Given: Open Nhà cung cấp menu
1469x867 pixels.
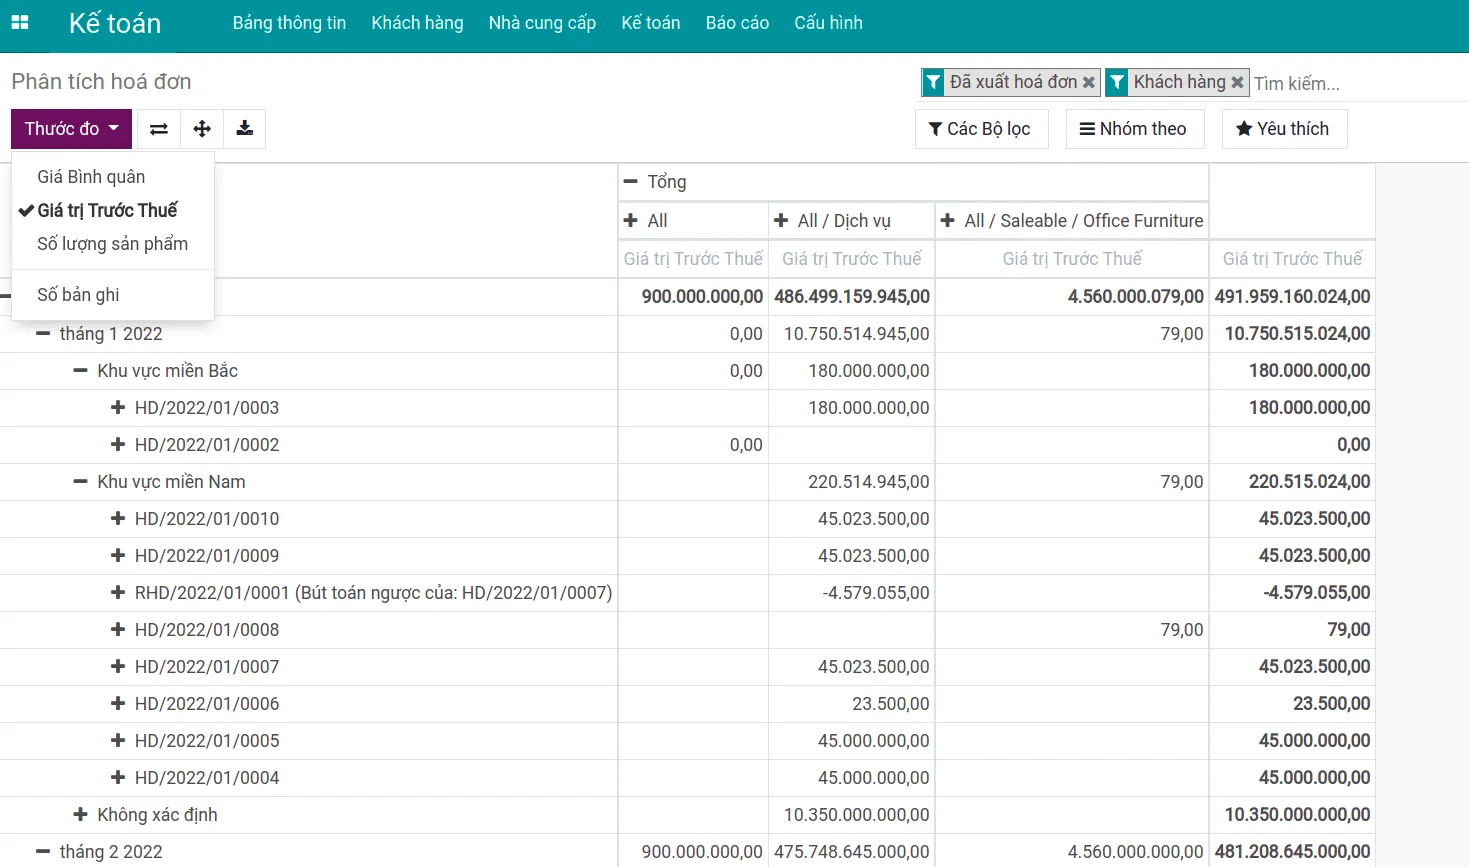Looking at the screenshot, I should coord(542,23).
